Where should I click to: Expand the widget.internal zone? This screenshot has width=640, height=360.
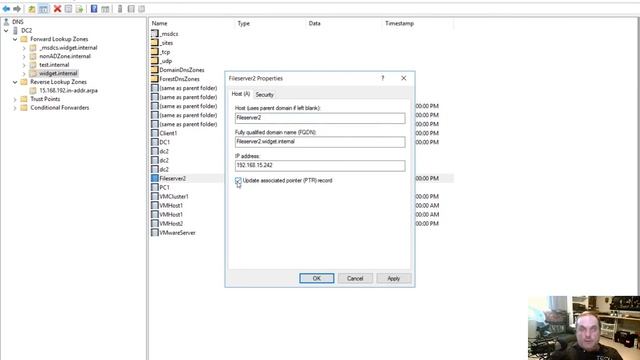[24, 73]
